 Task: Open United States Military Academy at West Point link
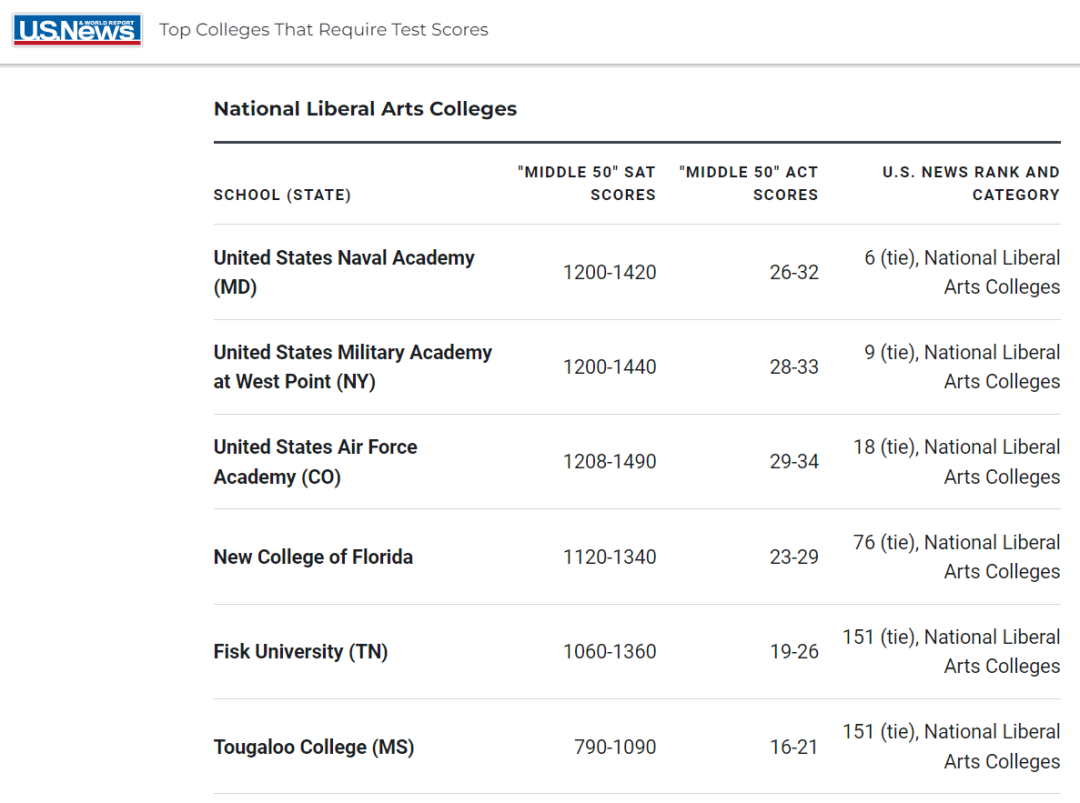tap(353, 366)
